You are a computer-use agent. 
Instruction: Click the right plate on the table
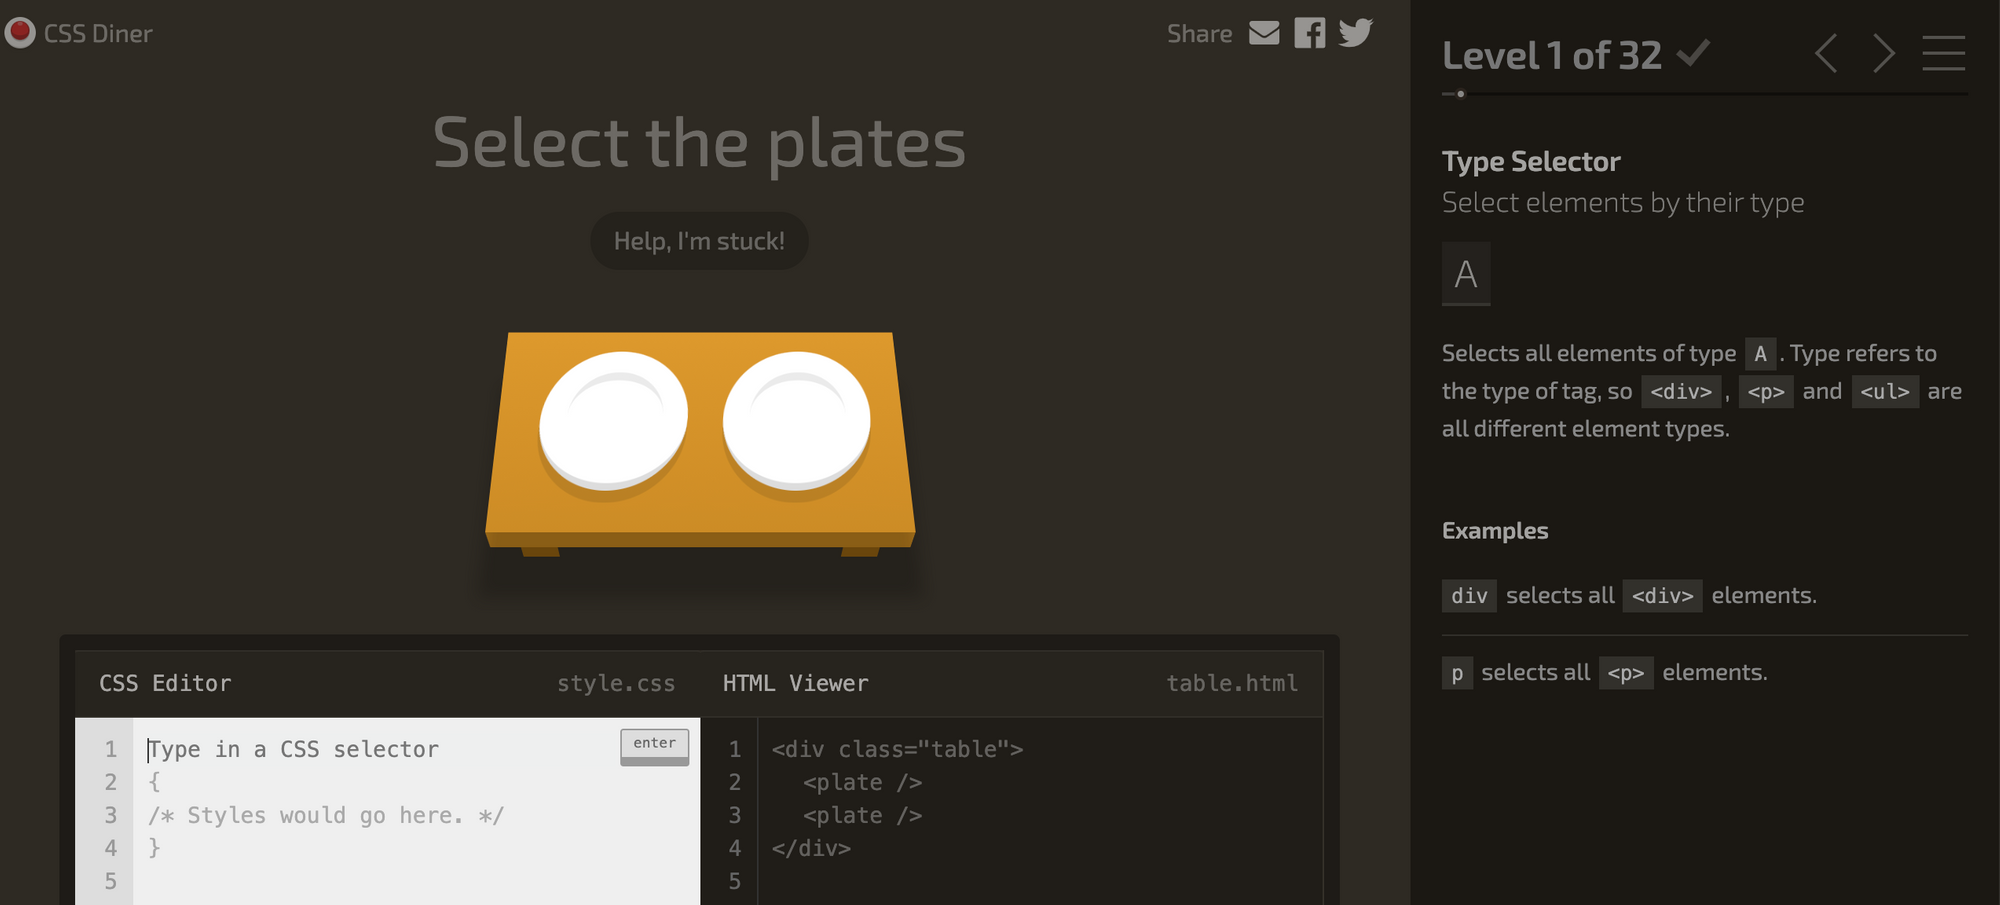pos(796,420)
